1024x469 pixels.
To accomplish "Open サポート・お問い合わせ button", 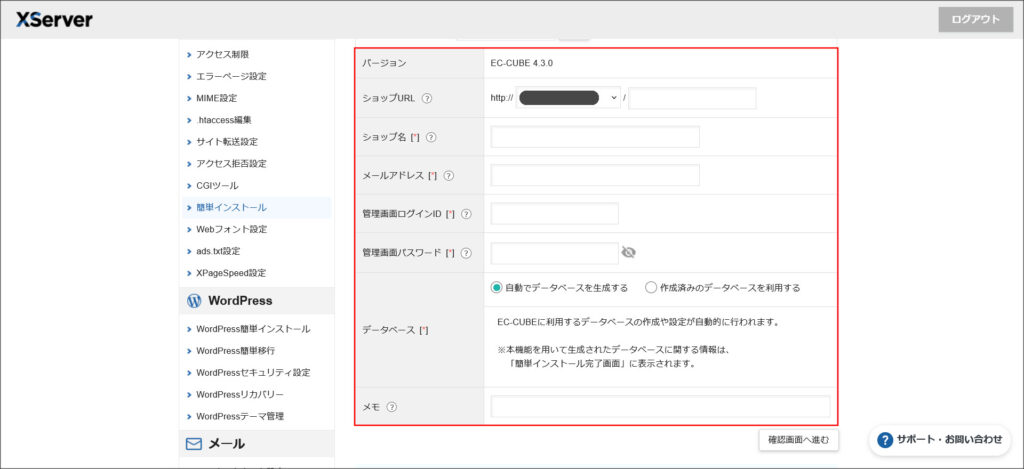I will pos(940,440).
